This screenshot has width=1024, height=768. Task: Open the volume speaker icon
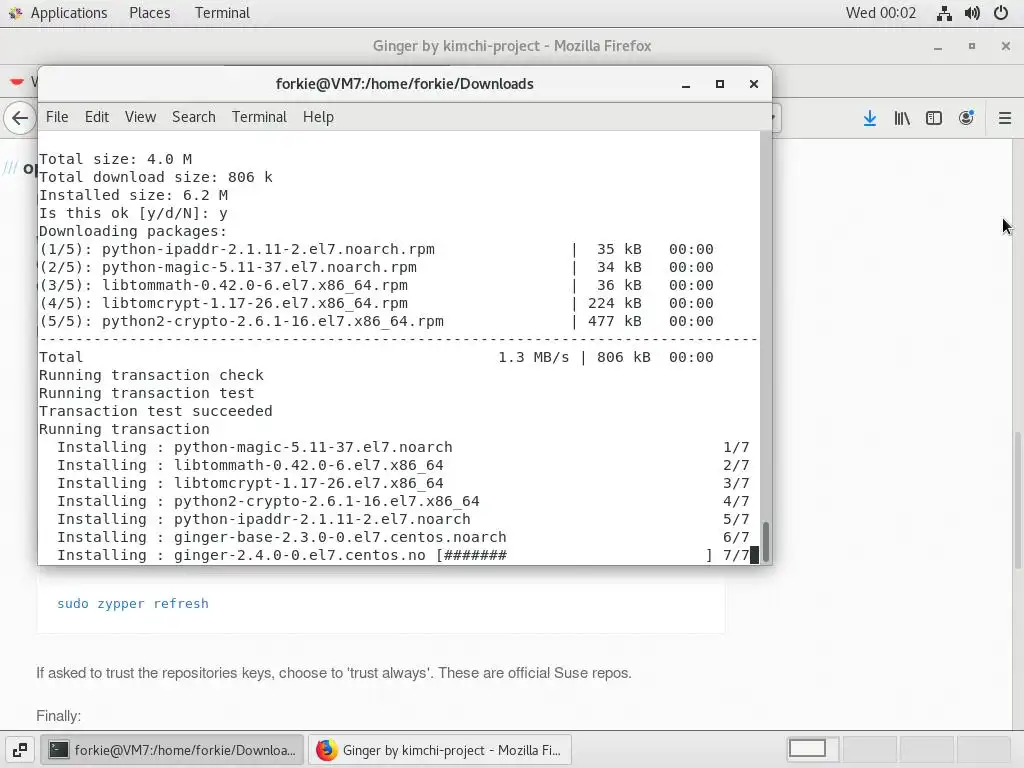pyautogui.click(x=972, y=13)
